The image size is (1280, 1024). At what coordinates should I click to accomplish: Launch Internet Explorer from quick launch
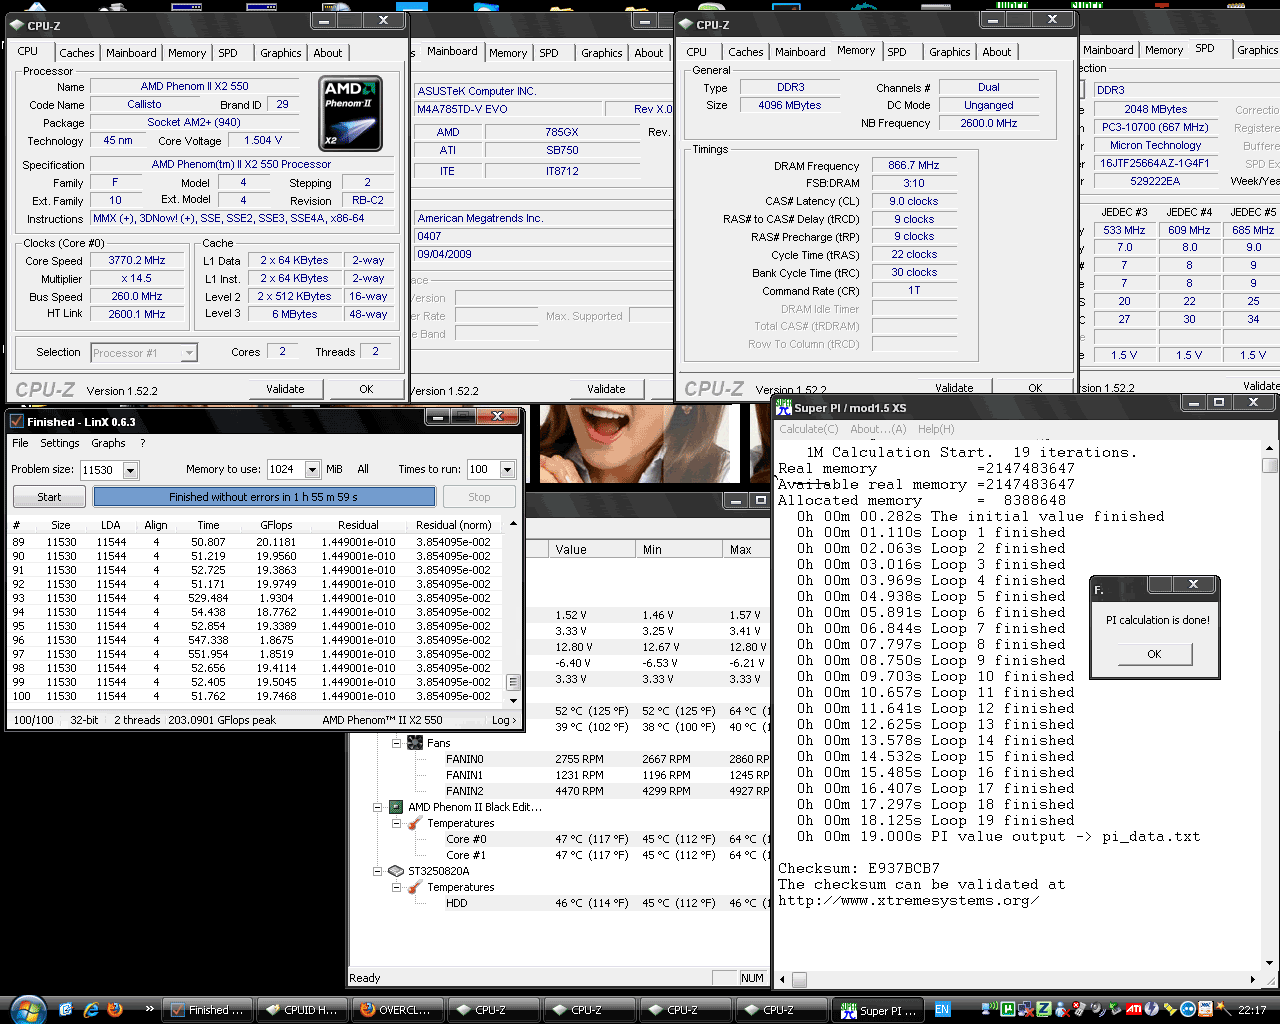point(90,1010)
